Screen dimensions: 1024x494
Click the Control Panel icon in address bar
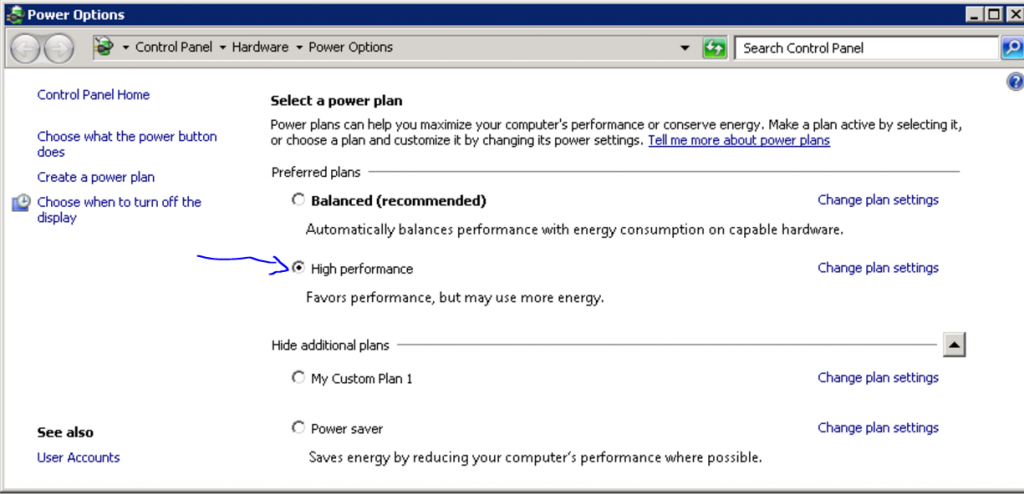pos(105,47)
